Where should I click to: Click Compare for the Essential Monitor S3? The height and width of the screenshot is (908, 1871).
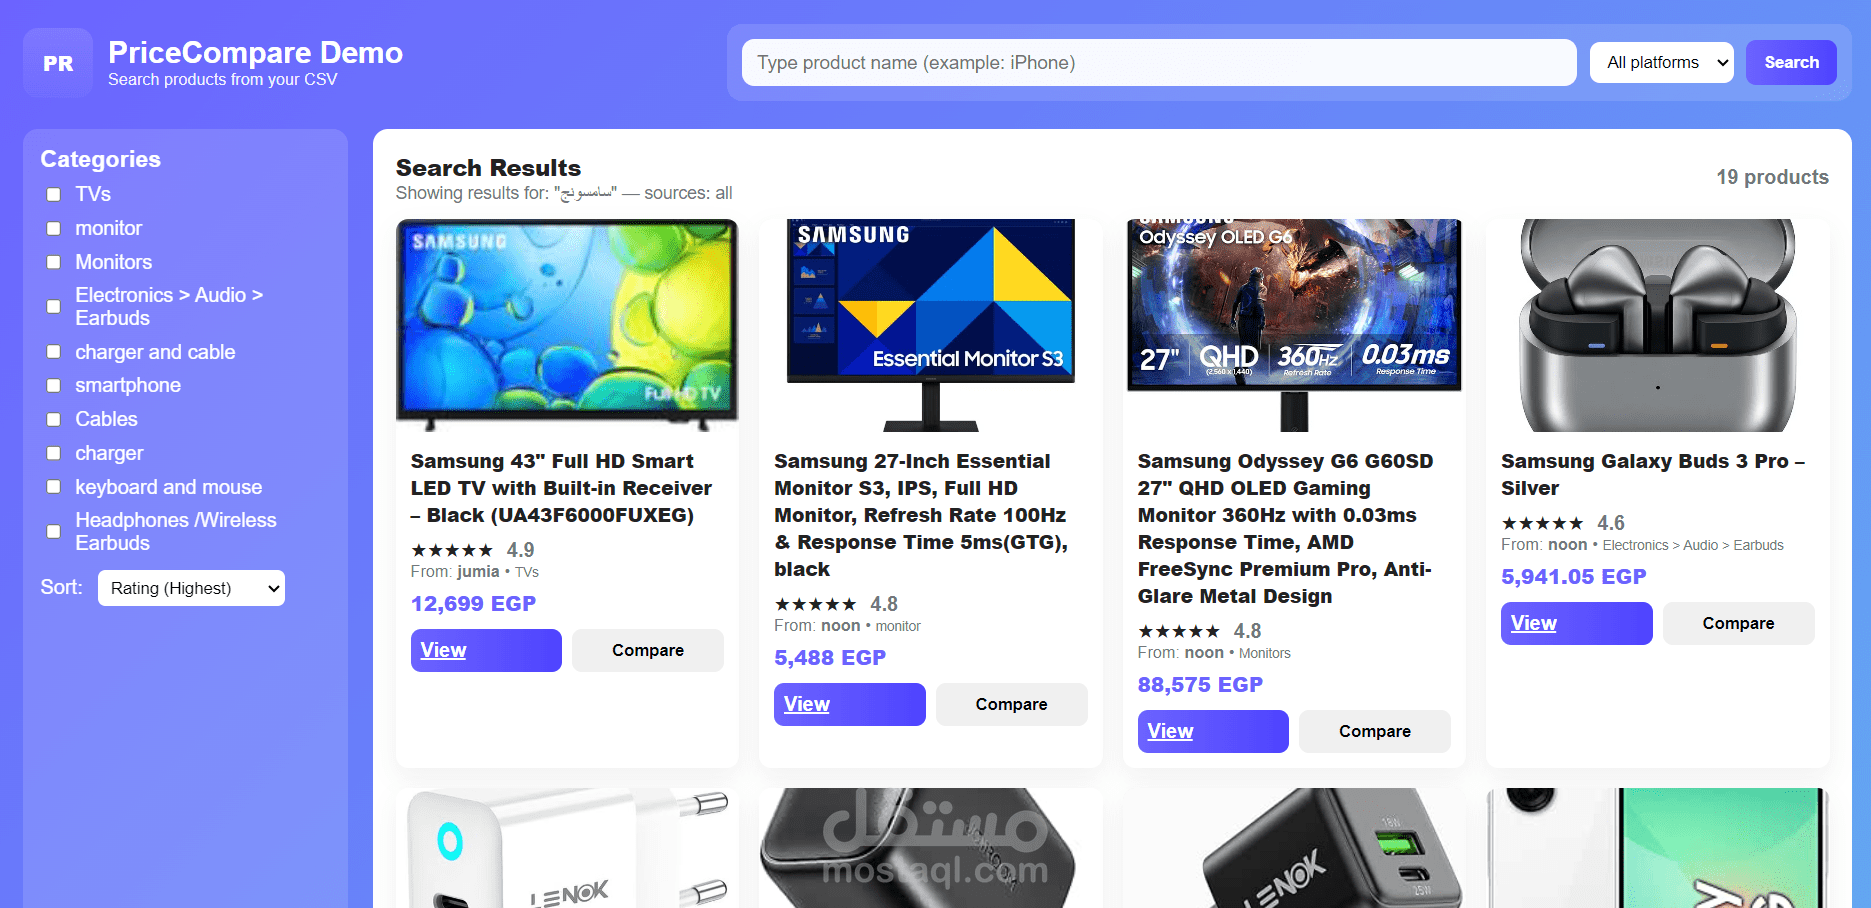(x=1011, y=704)
